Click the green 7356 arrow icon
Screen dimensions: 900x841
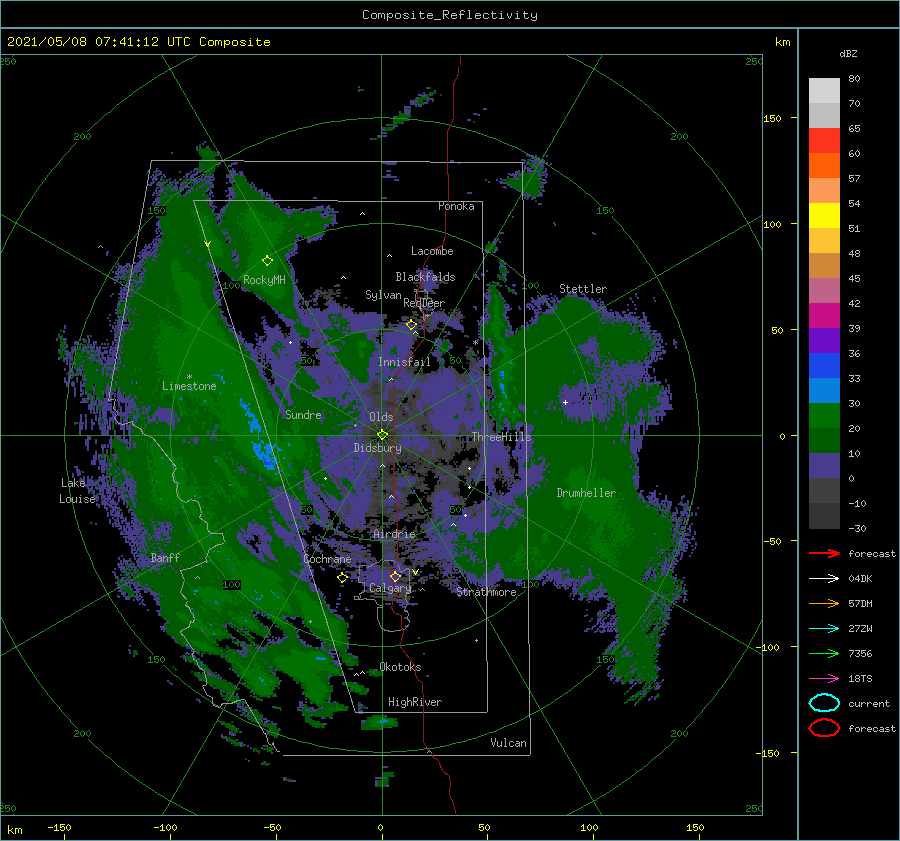(x=824, y=653)
